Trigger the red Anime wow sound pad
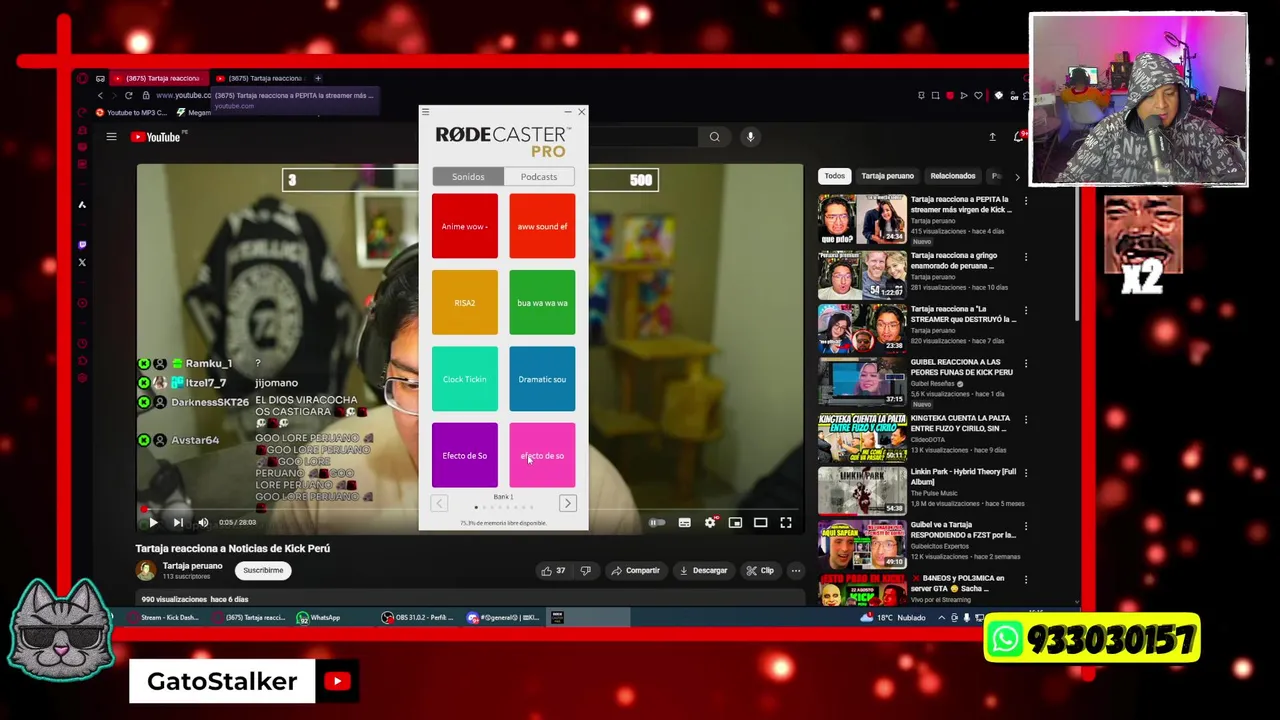 pyautogui.click(x=465, y=226)
